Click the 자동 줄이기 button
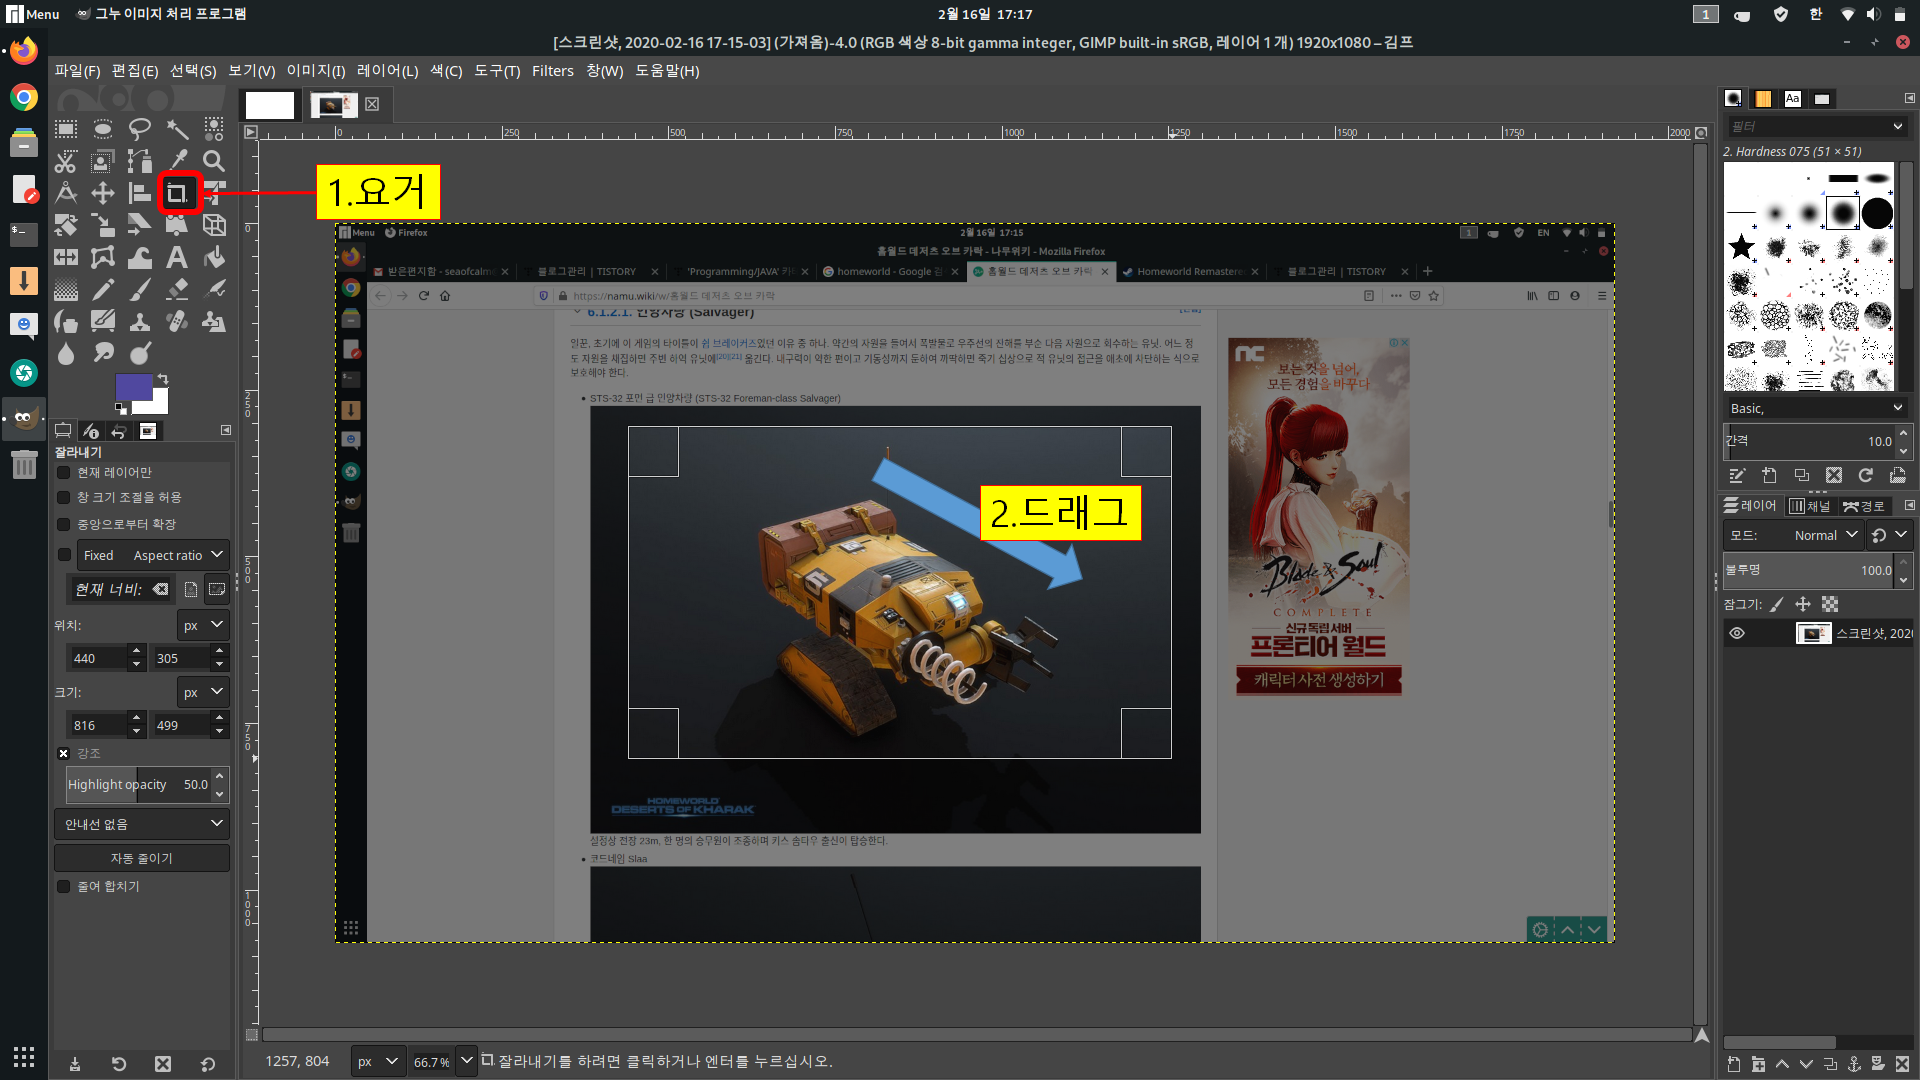Screen dimensions: 1920x1080 pos(142,858)
